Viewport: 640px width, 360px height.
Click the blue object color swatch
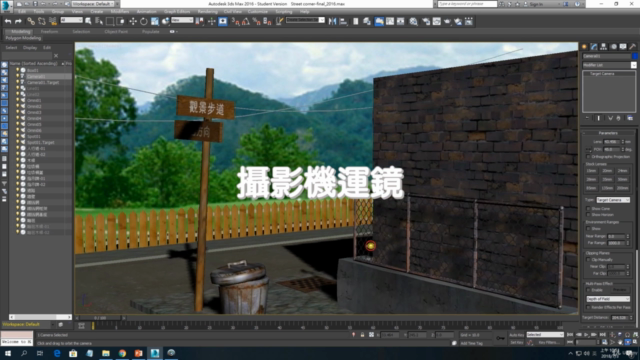pyautogui.click(x=634, y=56)
